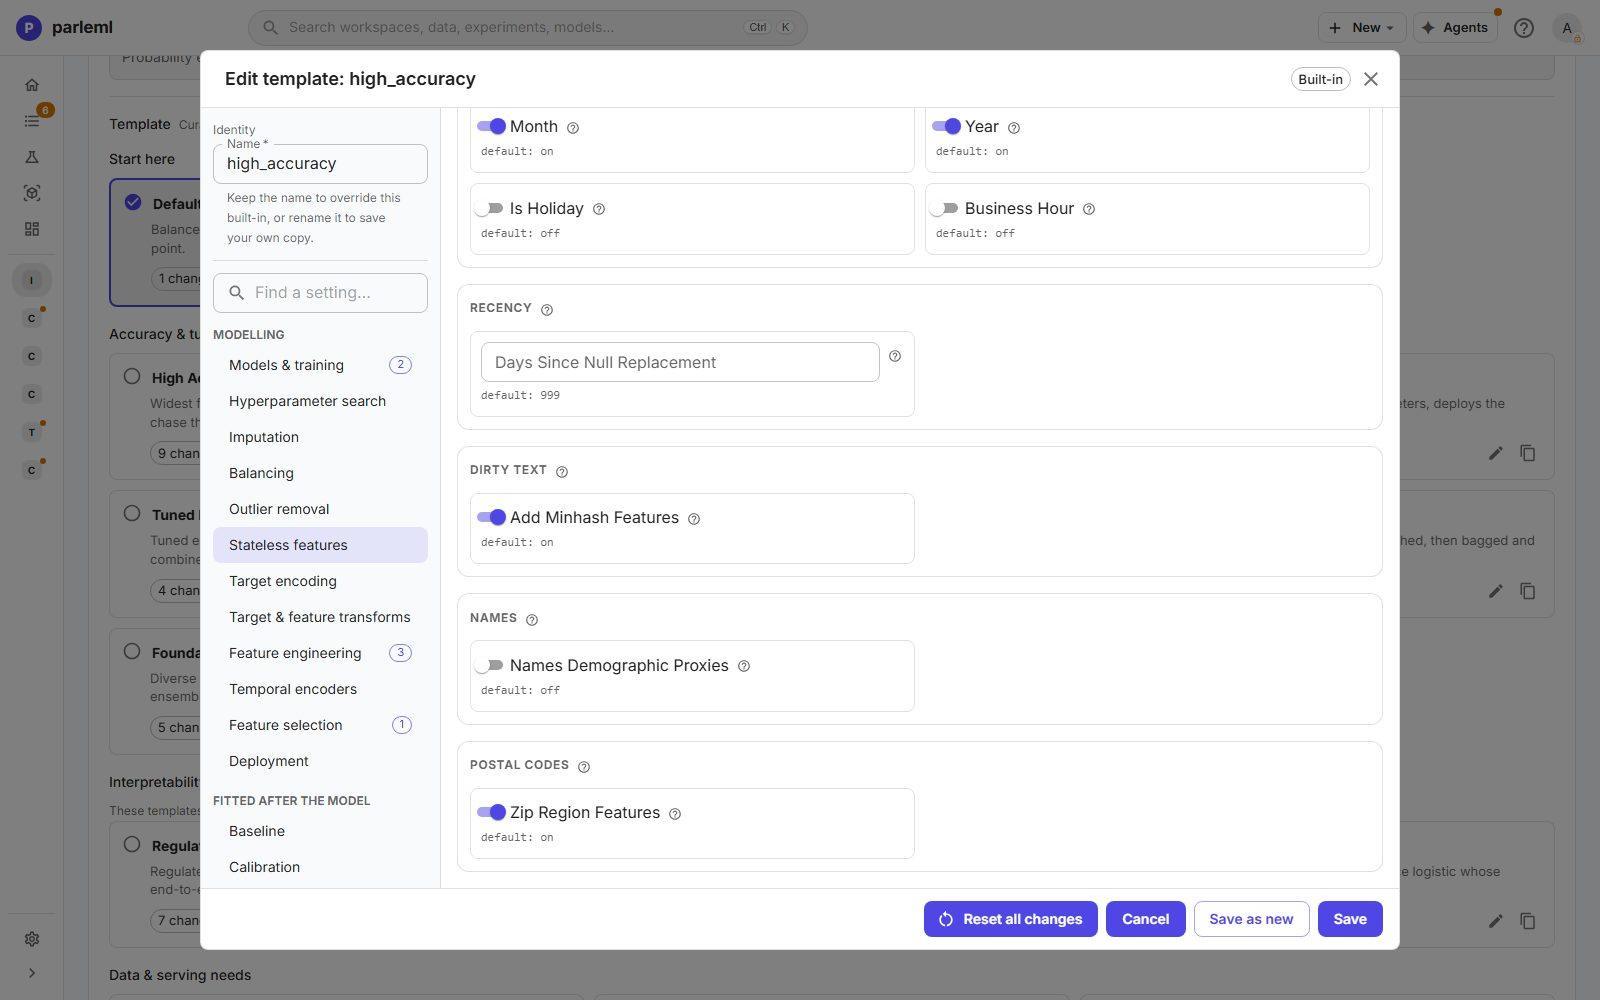Show help info for Zip Region Features
Screen dimensions: 1600x1000
675,814
